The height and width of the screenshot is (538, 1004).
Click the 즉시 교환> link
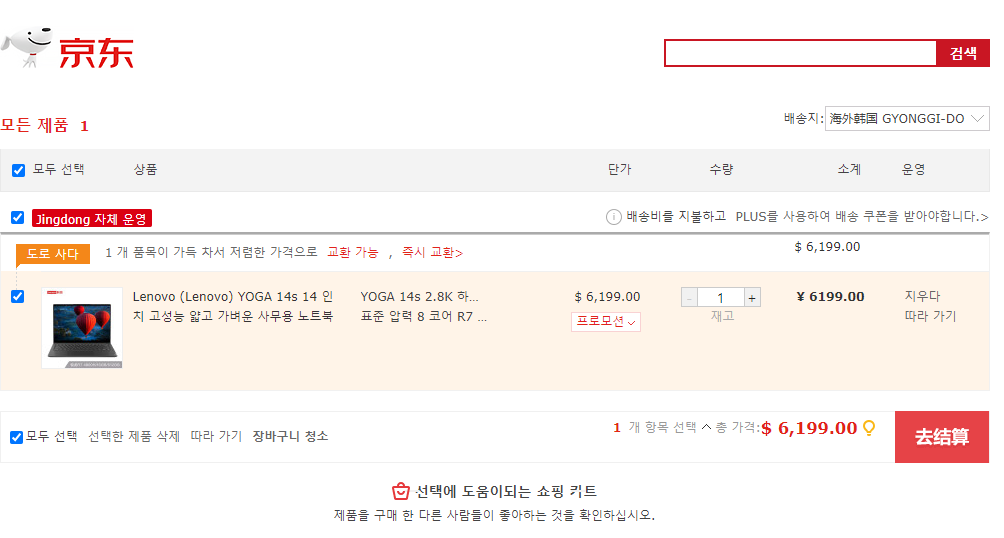coord(432,252)
